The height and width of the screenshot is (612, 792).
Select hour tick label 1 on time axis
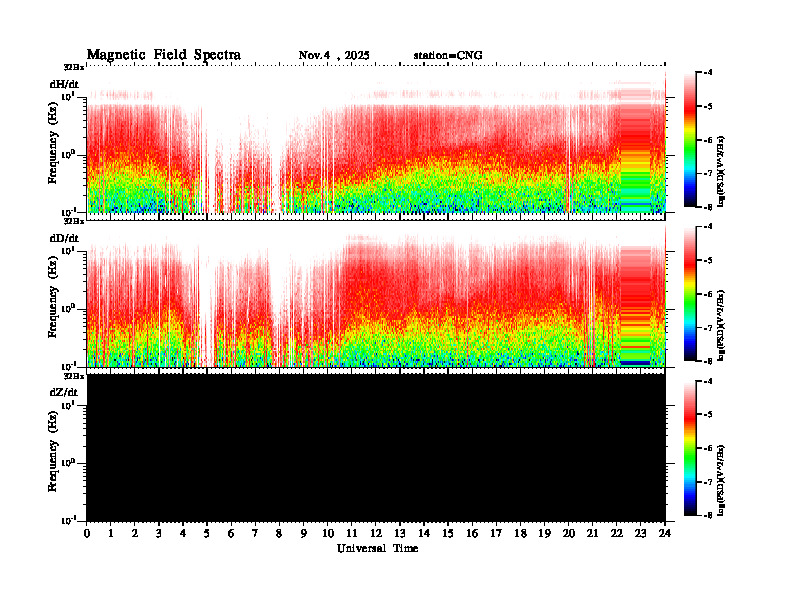111,533
